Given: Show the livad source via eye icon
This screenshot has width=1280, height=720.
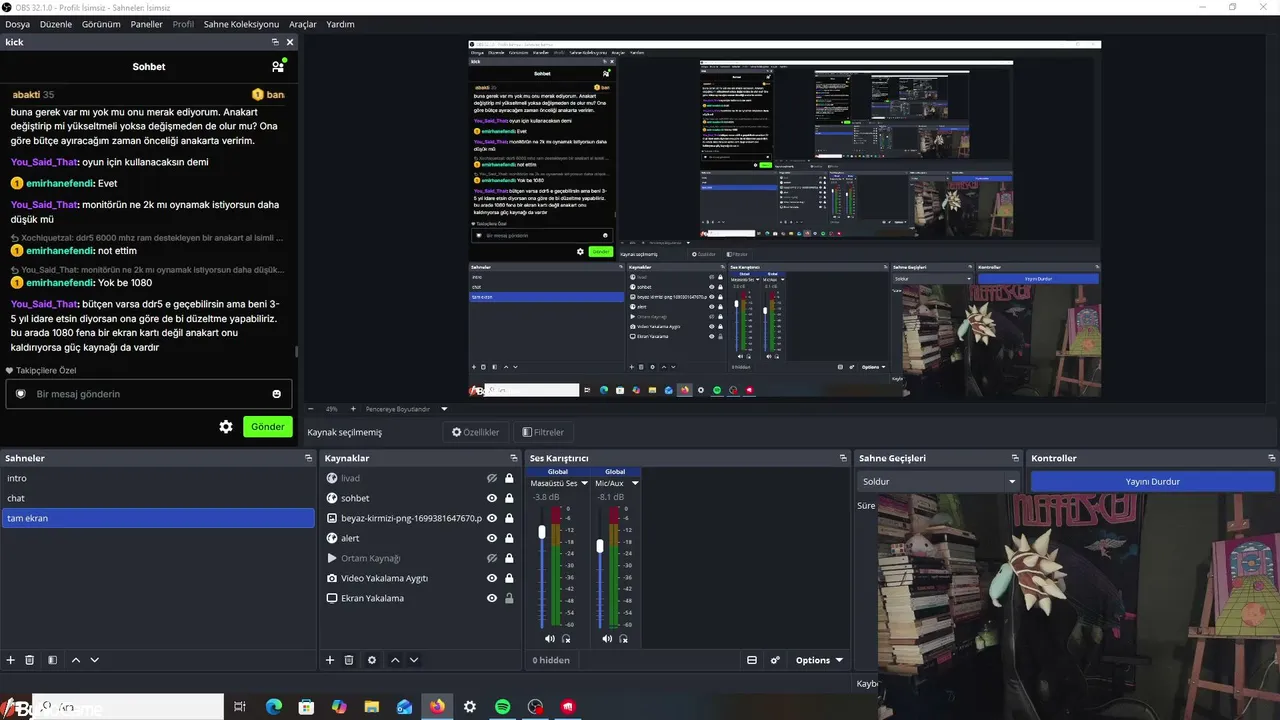Looking at the screenshot, I should coord(492,478).
